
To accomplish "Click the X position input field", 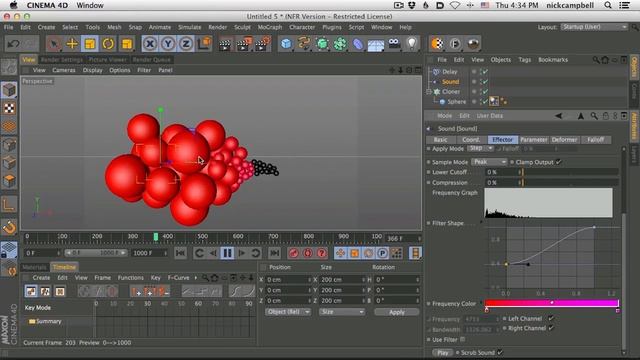I will (289, 280).
